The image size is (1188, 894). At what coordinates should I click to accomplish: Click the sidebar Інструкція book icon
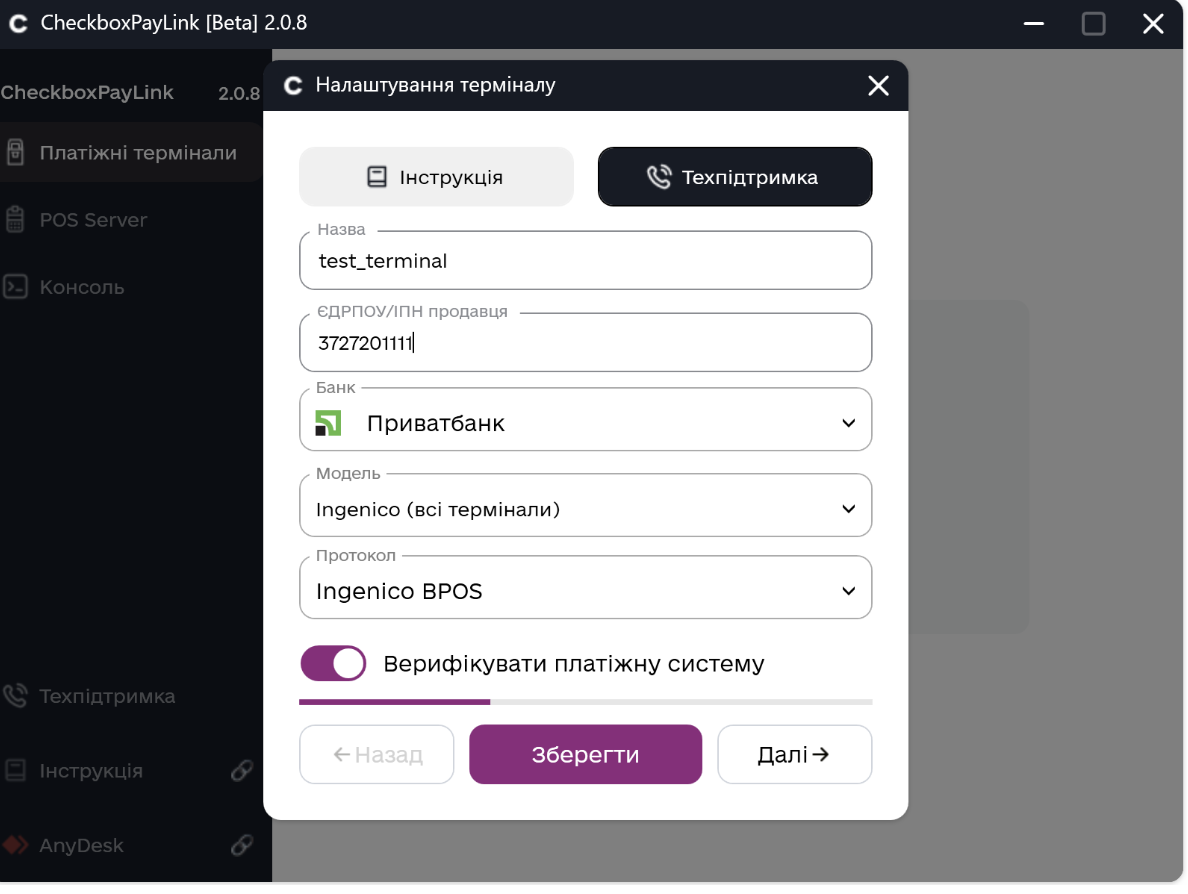[x=15, y=771]
